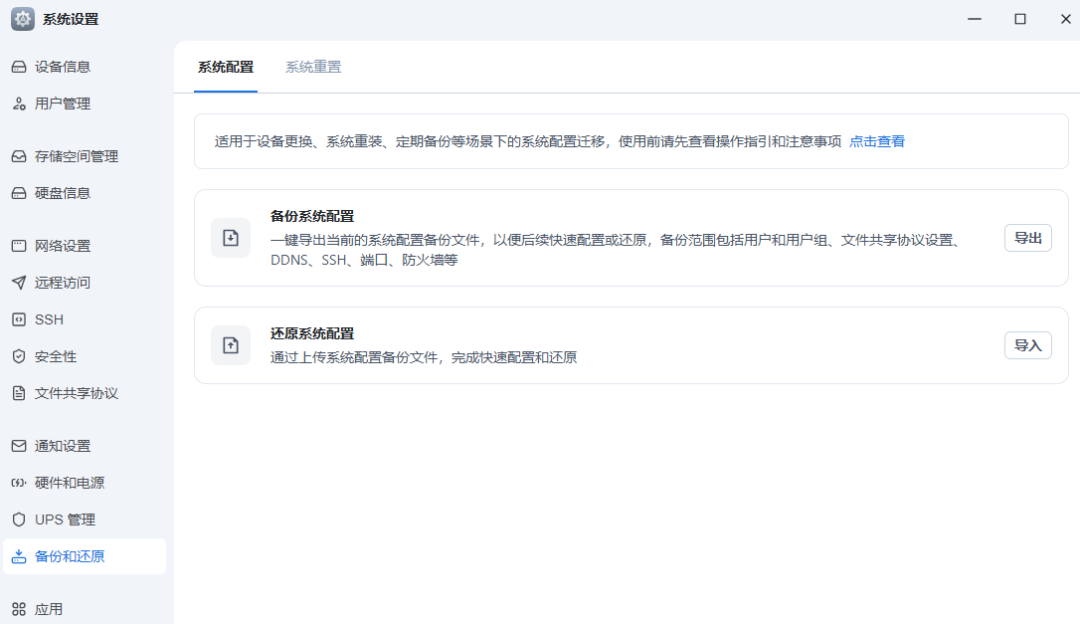This screenshot has height=624, width=1080.
Task: Click the 通知设置 envelope icon
Action: point(18,446)
